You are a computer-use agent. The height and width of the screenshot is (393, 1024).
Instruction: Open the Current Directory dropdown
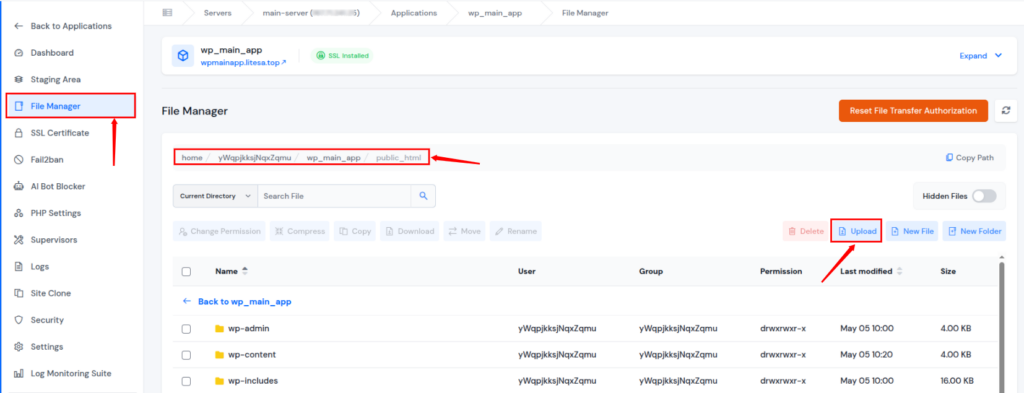216,196
